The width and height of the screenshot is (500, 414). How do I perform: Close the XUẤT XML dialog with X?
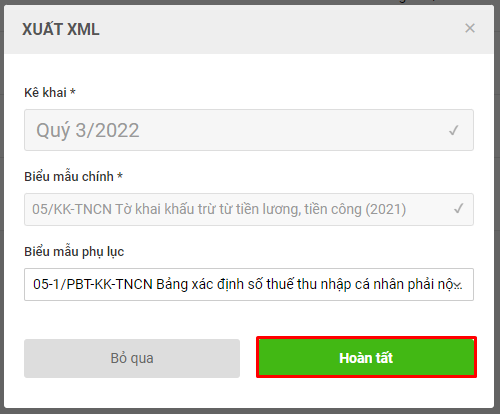coord(470,28)
